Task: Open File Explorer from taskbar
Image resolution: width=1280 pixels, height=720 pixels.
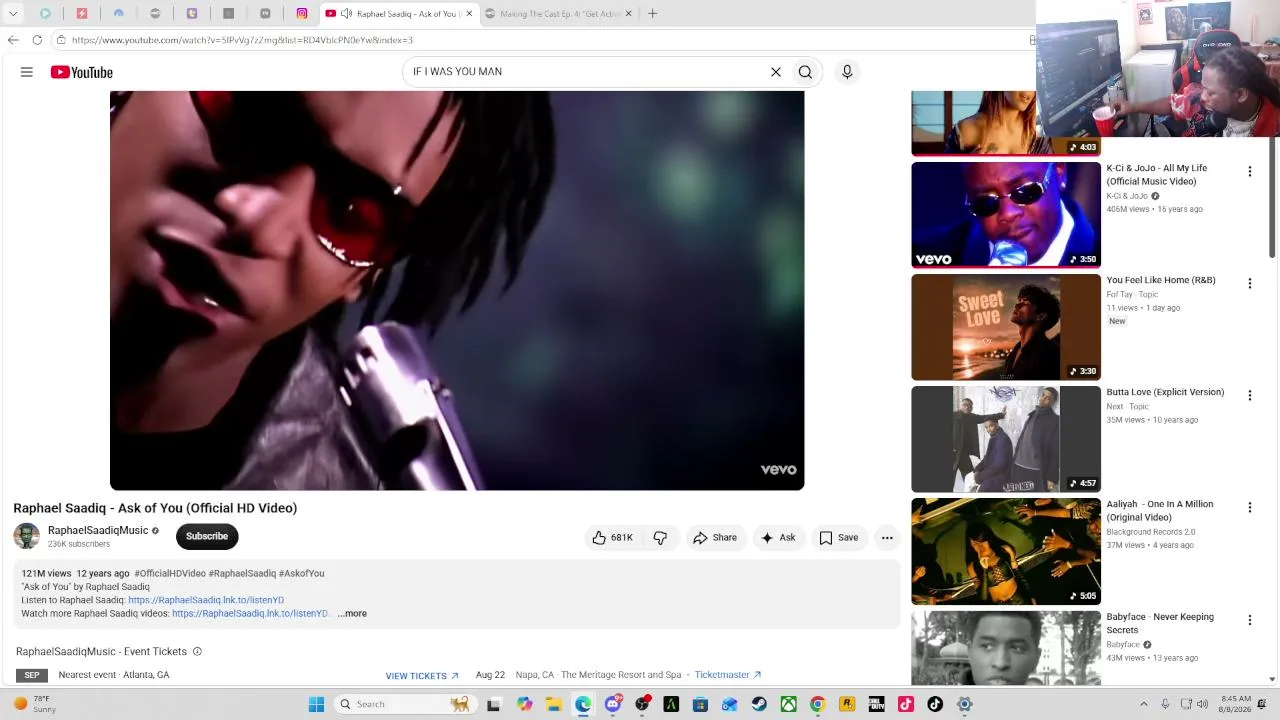Action: [x=553, y=704]
